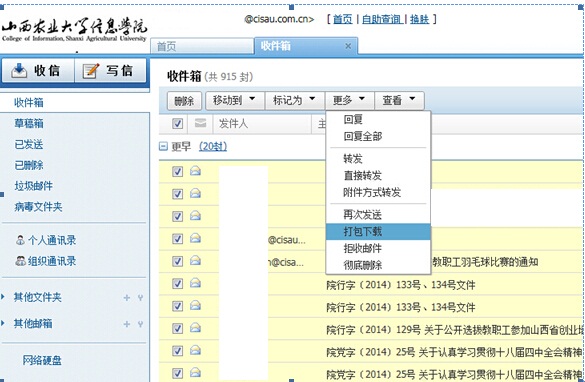Sort by 发件人 column header
Viewport: 585px width, 382px height.
point(233,123)
